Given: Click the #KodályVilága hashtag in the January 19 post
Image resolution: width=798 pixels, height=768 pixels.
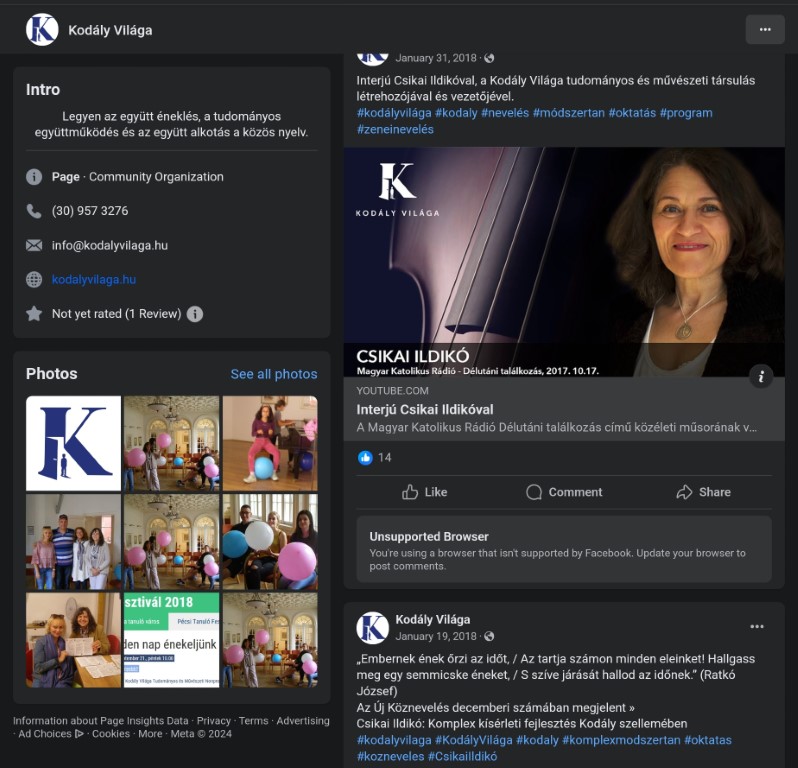Looking at the screenshot, I should [473, 740].
